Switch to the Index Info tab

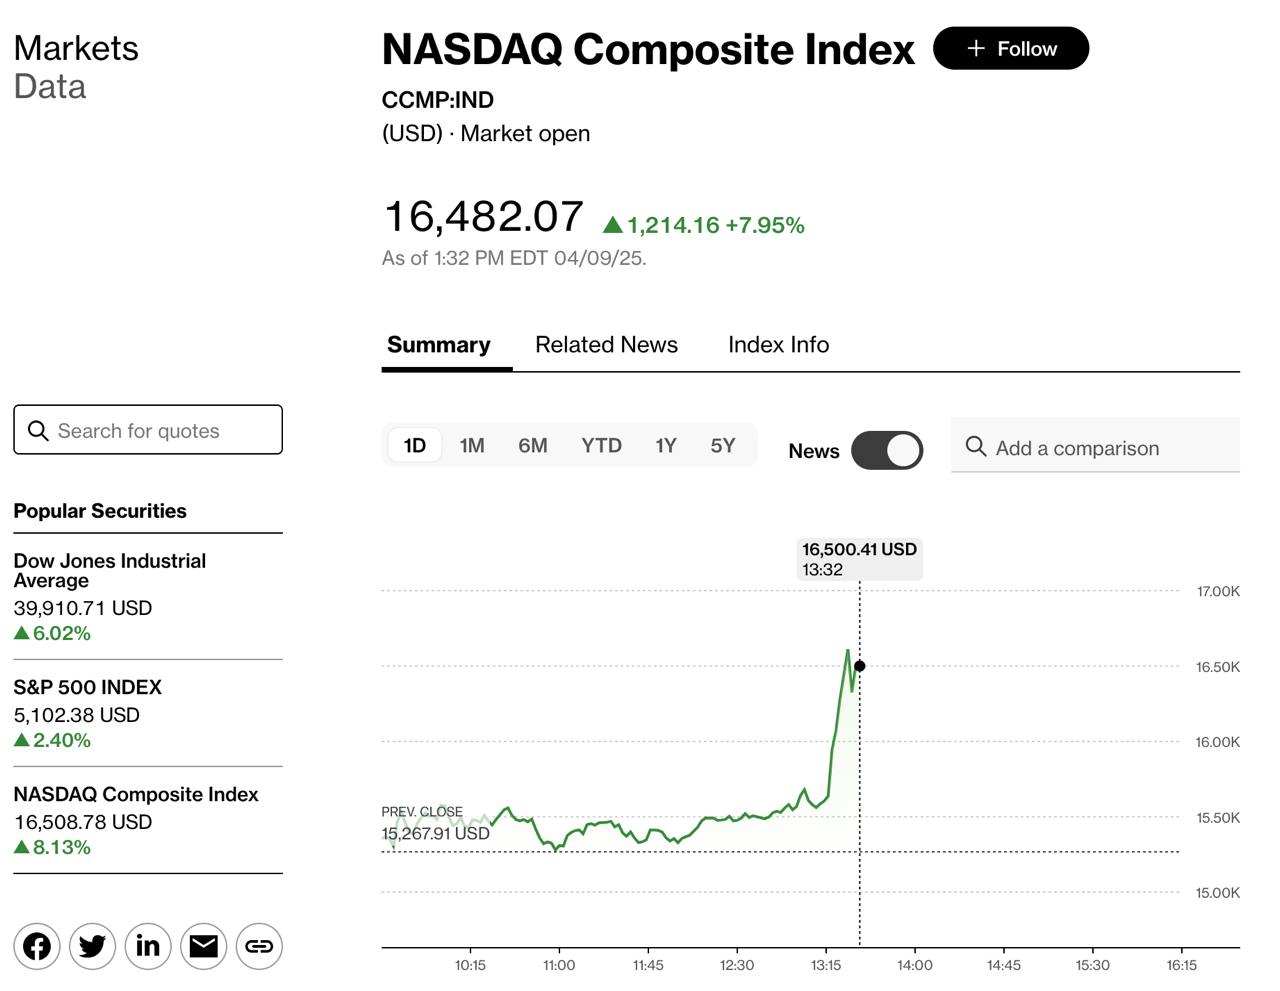coord(778,345)
